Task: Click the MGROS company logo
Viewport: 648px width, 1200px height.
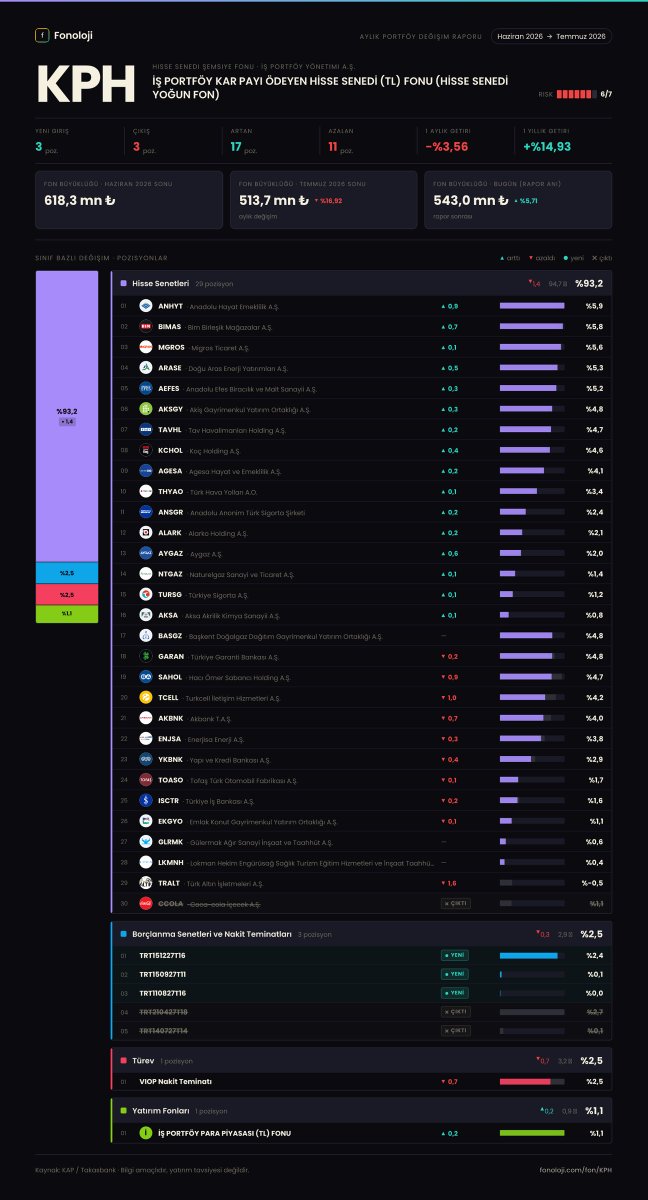Action: point(145,347)
